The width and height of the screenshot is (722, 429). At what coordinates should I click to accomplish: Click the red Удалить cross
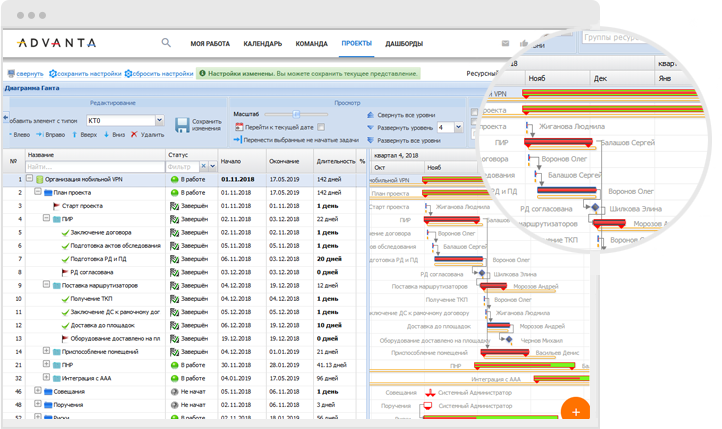134,134
